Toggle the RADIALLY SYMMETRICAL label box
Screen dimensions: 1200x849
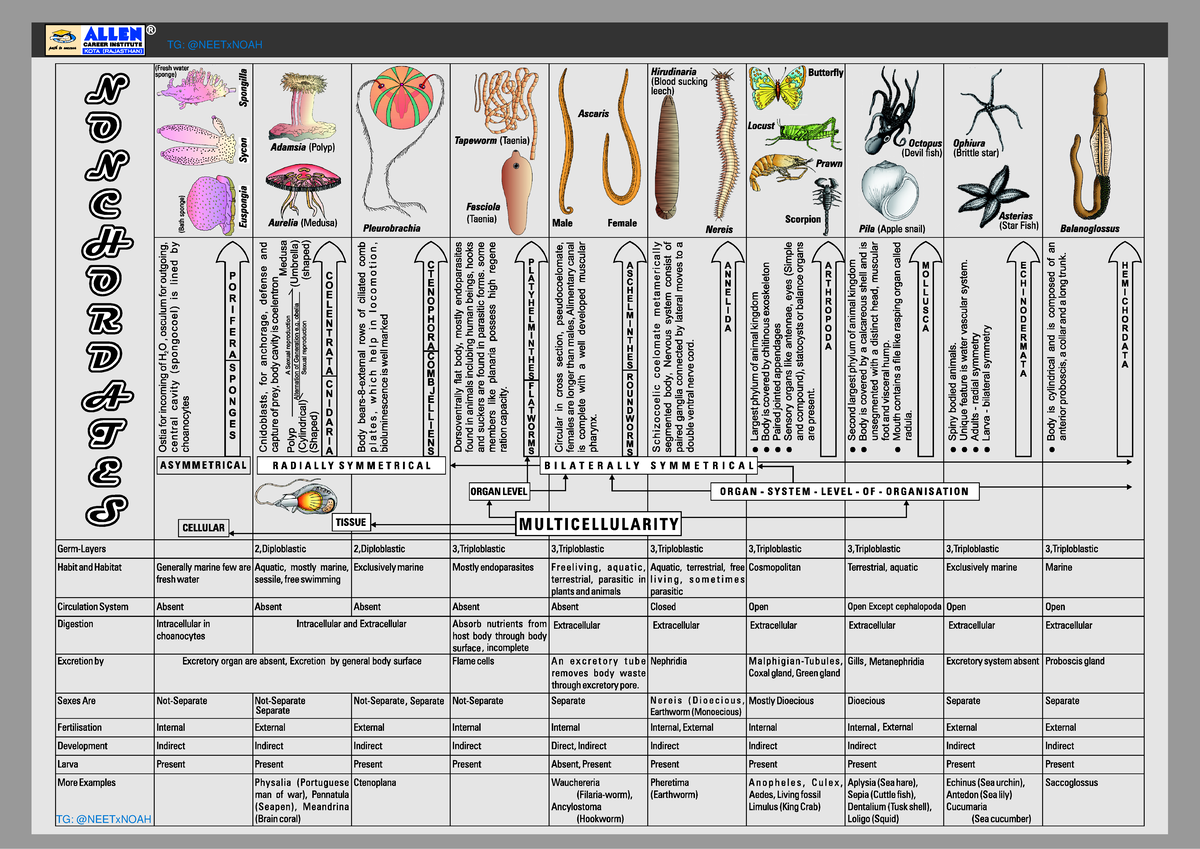point(352,465)
